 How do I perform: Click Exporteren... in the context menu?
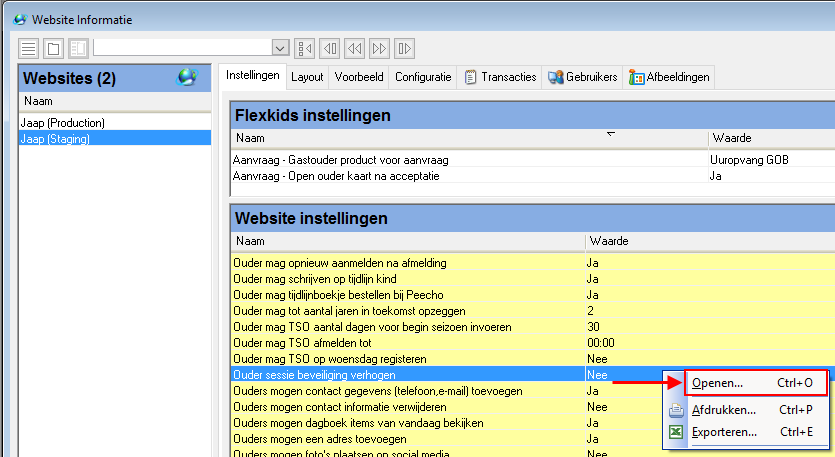tap(724, 432)
